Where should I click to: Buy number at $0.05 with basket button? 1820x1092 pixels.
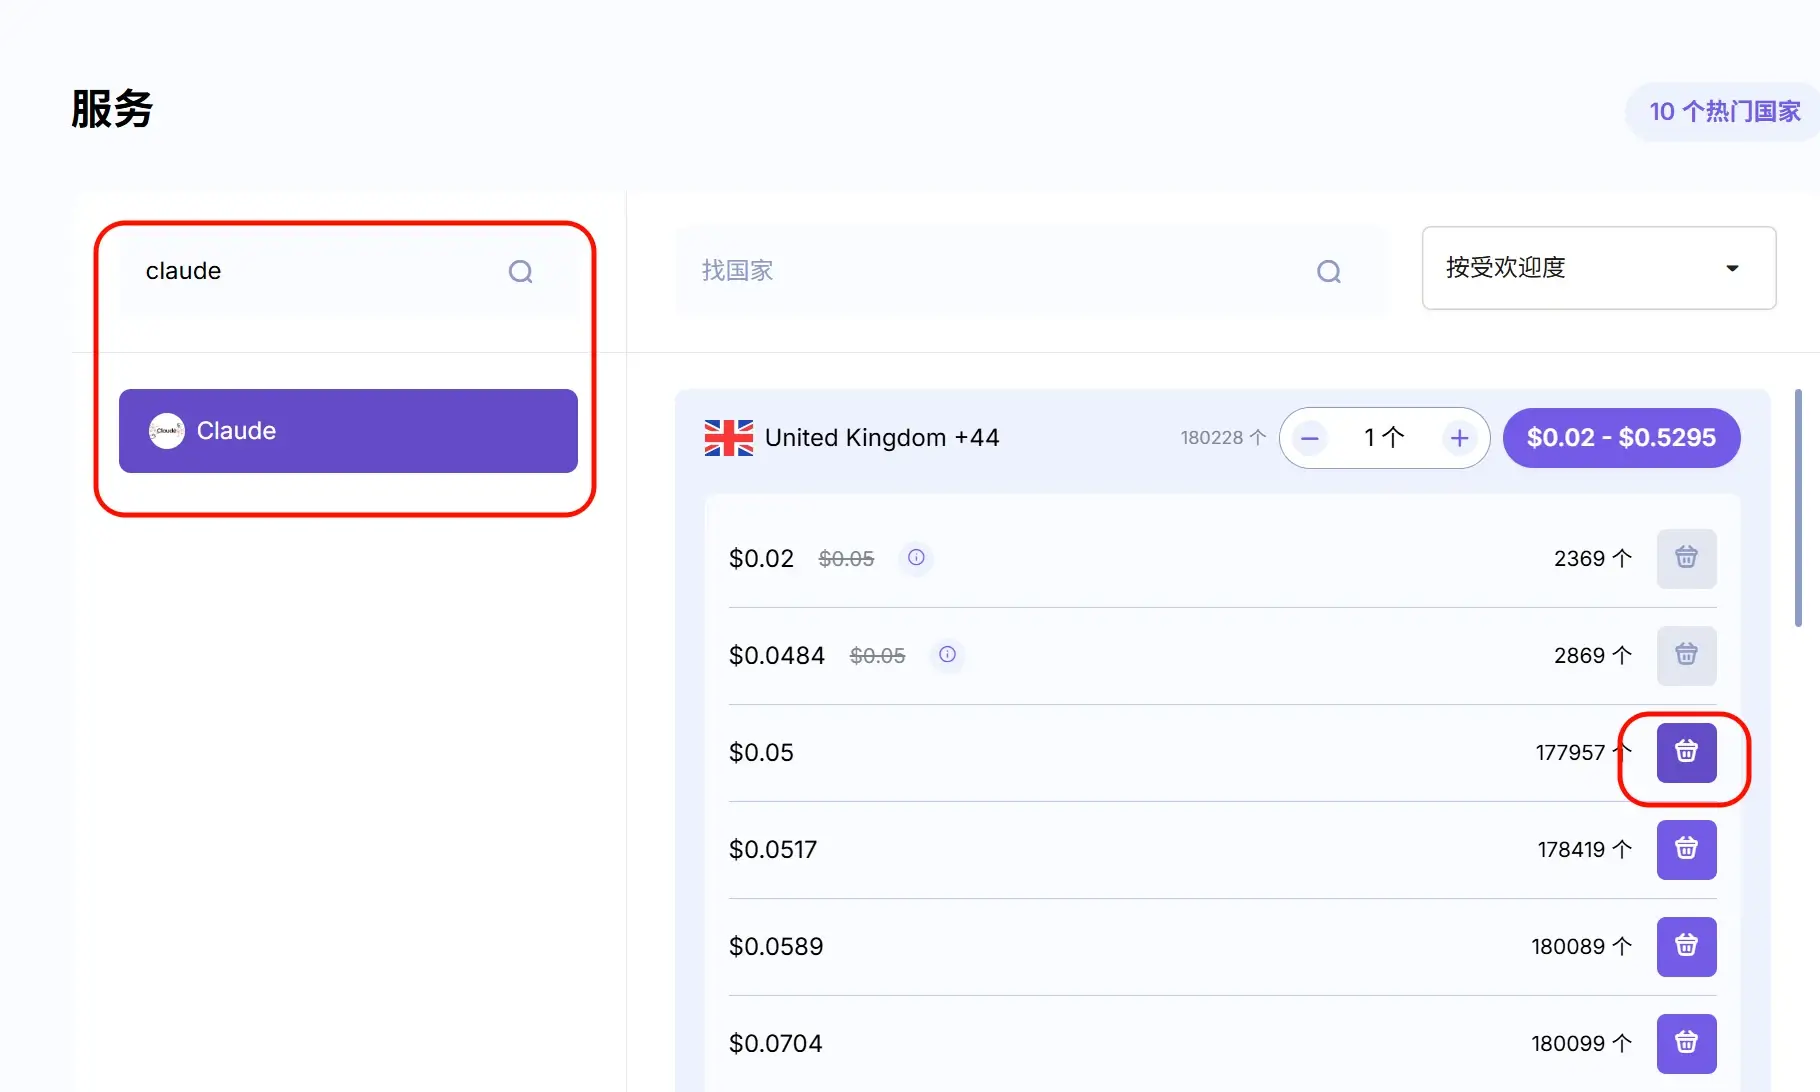click(x=1686, y=752)
